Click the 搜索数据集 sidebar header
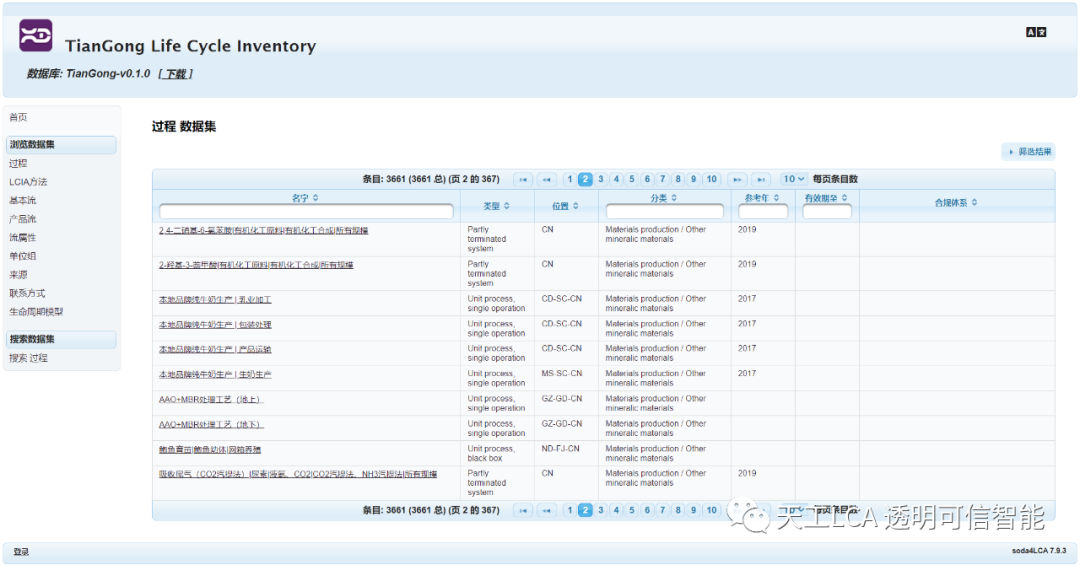This screenshot has height=565, width=1080. (x=61, y=339)
